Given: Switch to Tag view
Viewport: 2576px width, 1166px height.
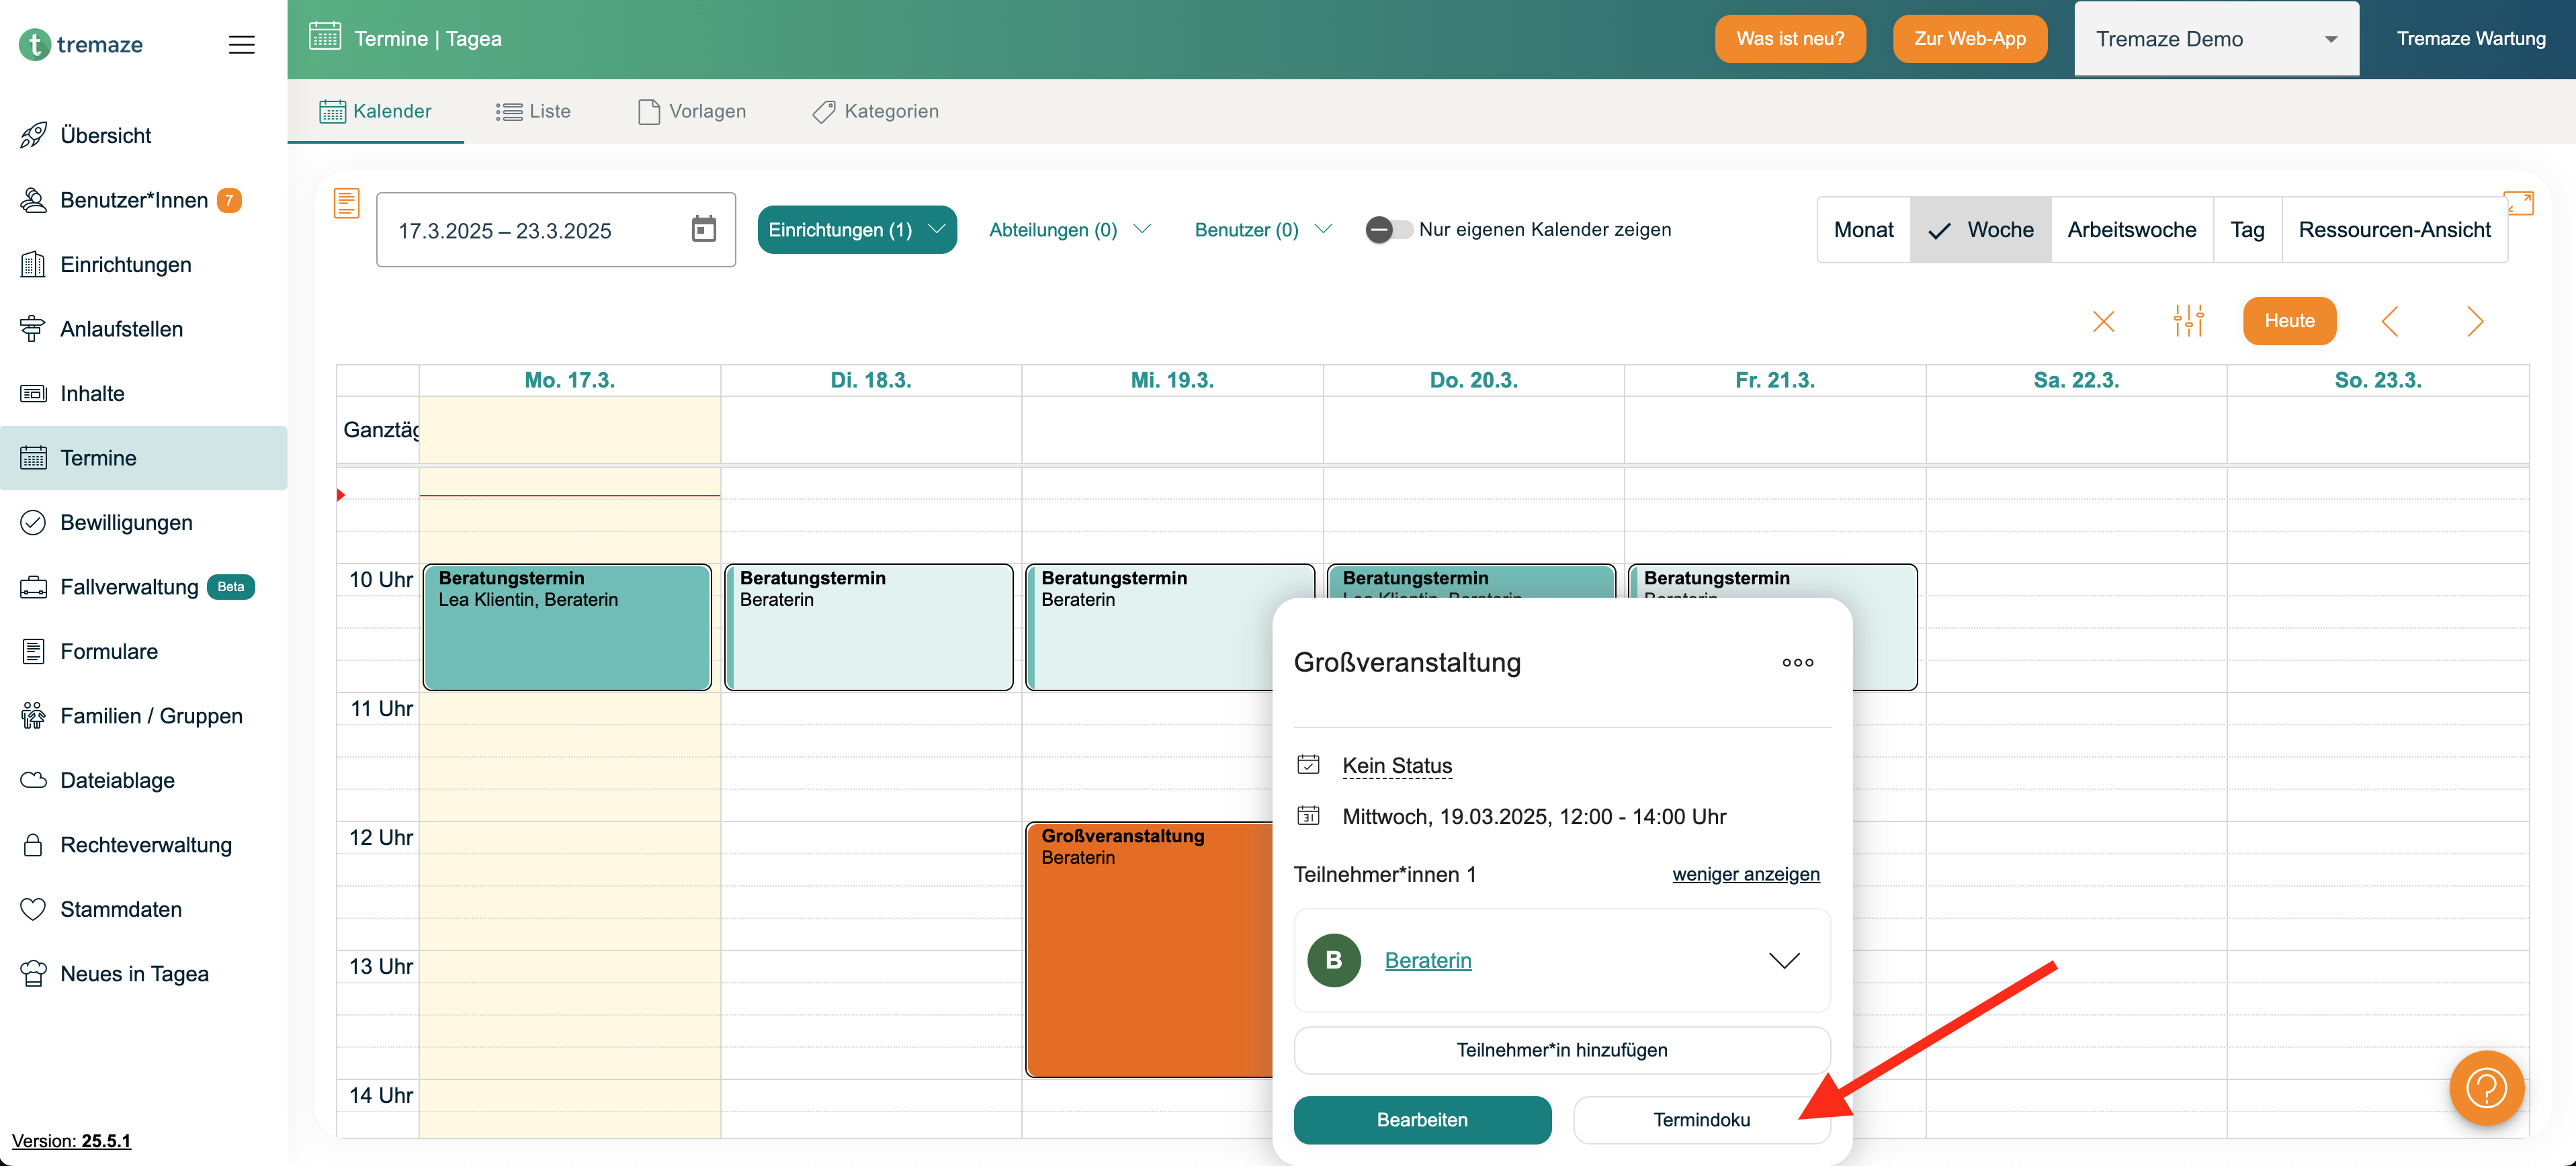Looking at the screenshot, I should (x=2247, y=230).
